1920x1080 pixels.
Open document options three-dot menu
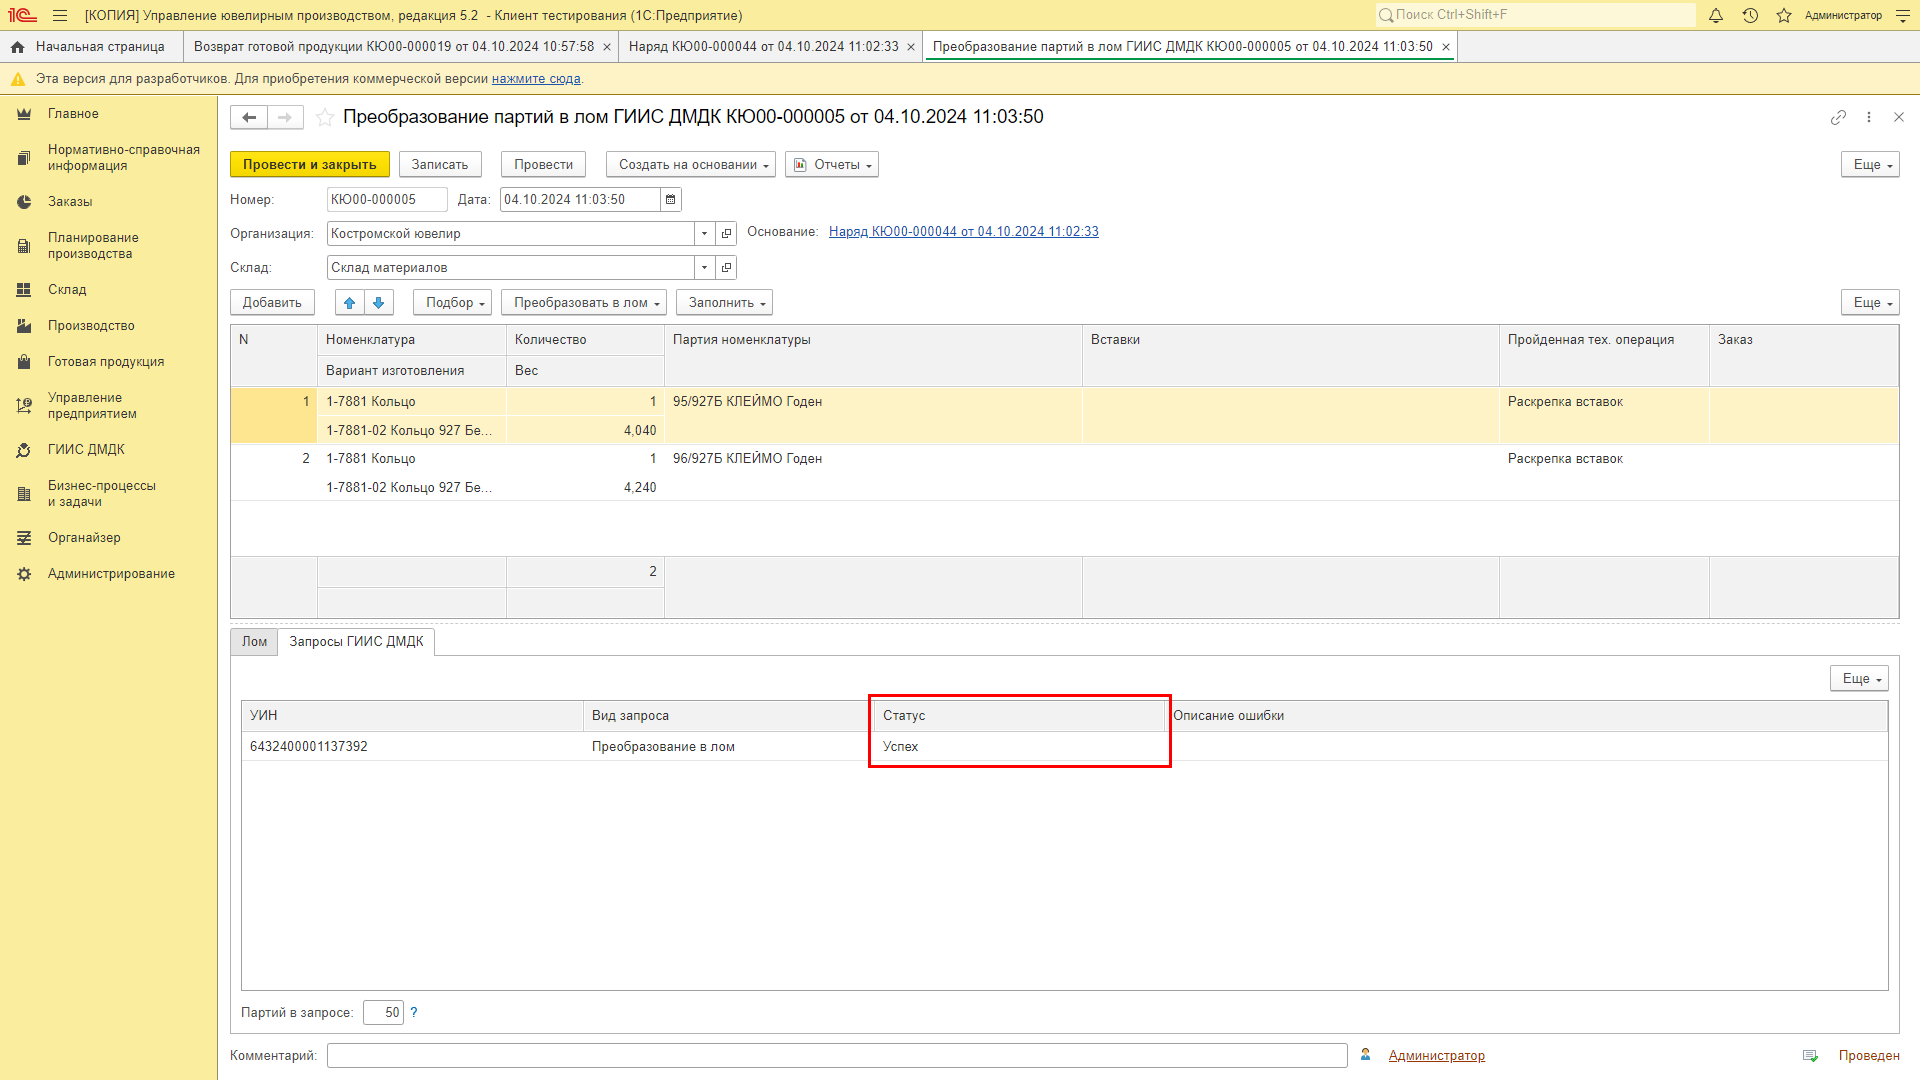tap(1869, 117)
